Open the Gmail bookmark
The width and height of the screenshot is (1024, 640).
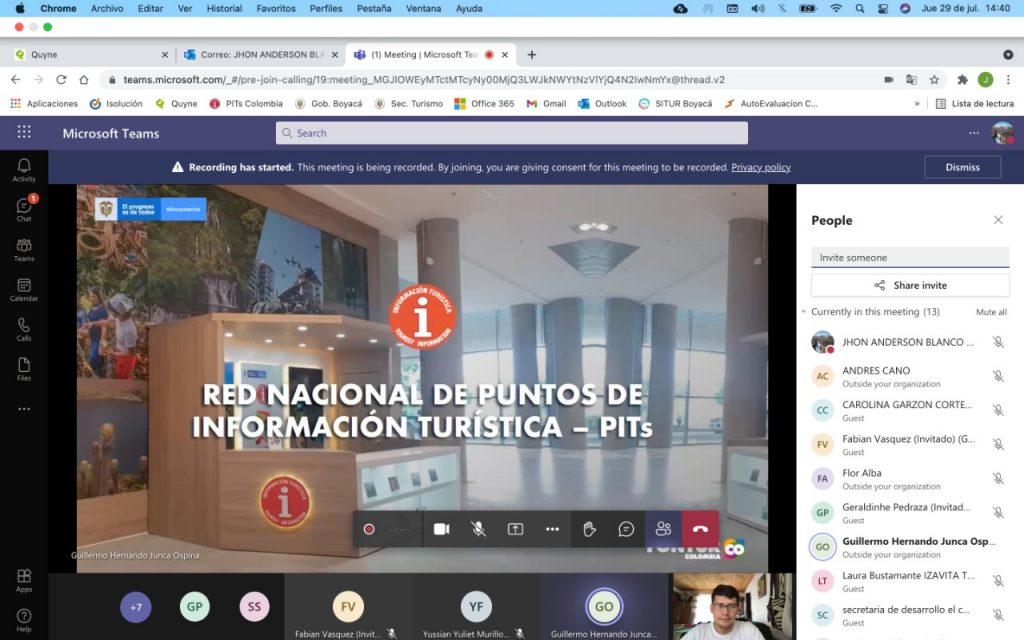pos(546,103)
